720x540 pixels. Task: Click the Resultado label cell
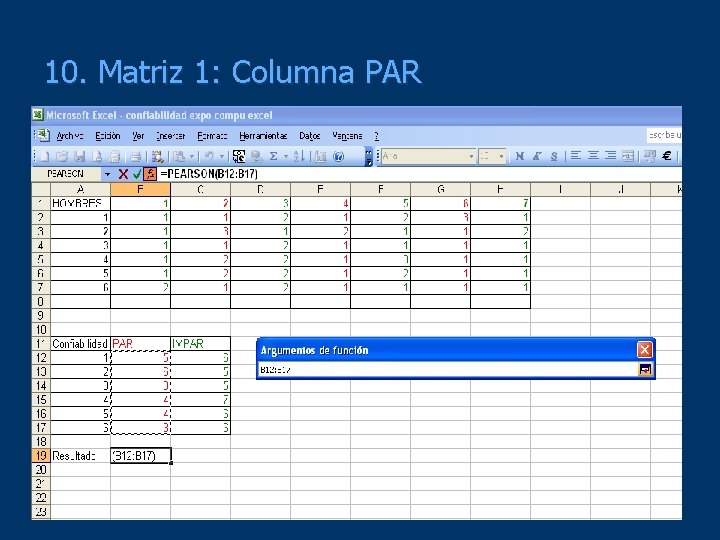80,456
